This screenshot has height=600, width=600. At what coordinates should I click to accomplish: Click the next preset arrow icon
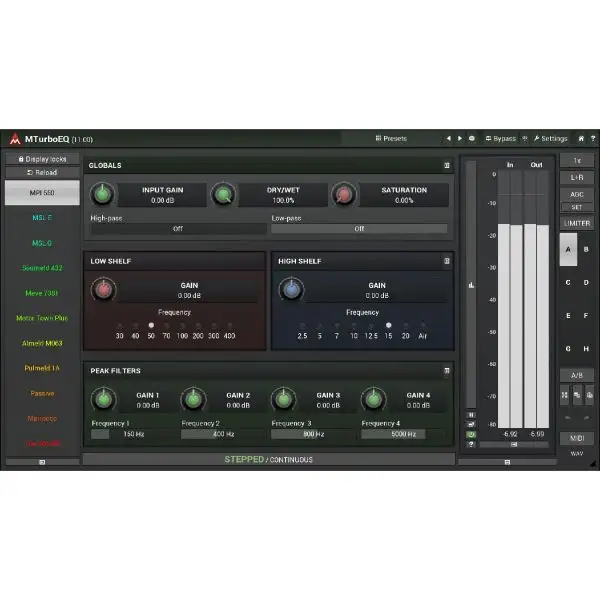459,139
